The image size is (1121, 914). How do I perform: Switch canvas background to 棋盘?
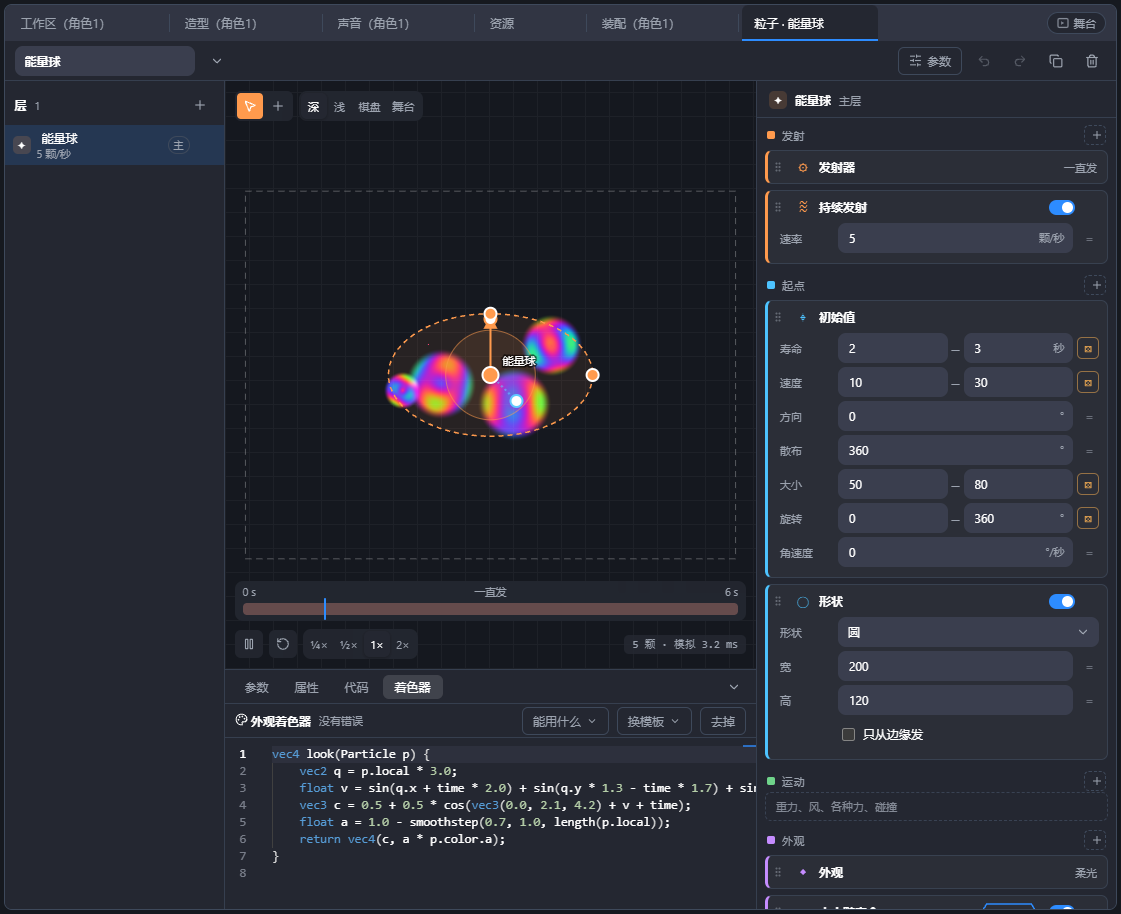pyautogui.click(x=370, y=107)
